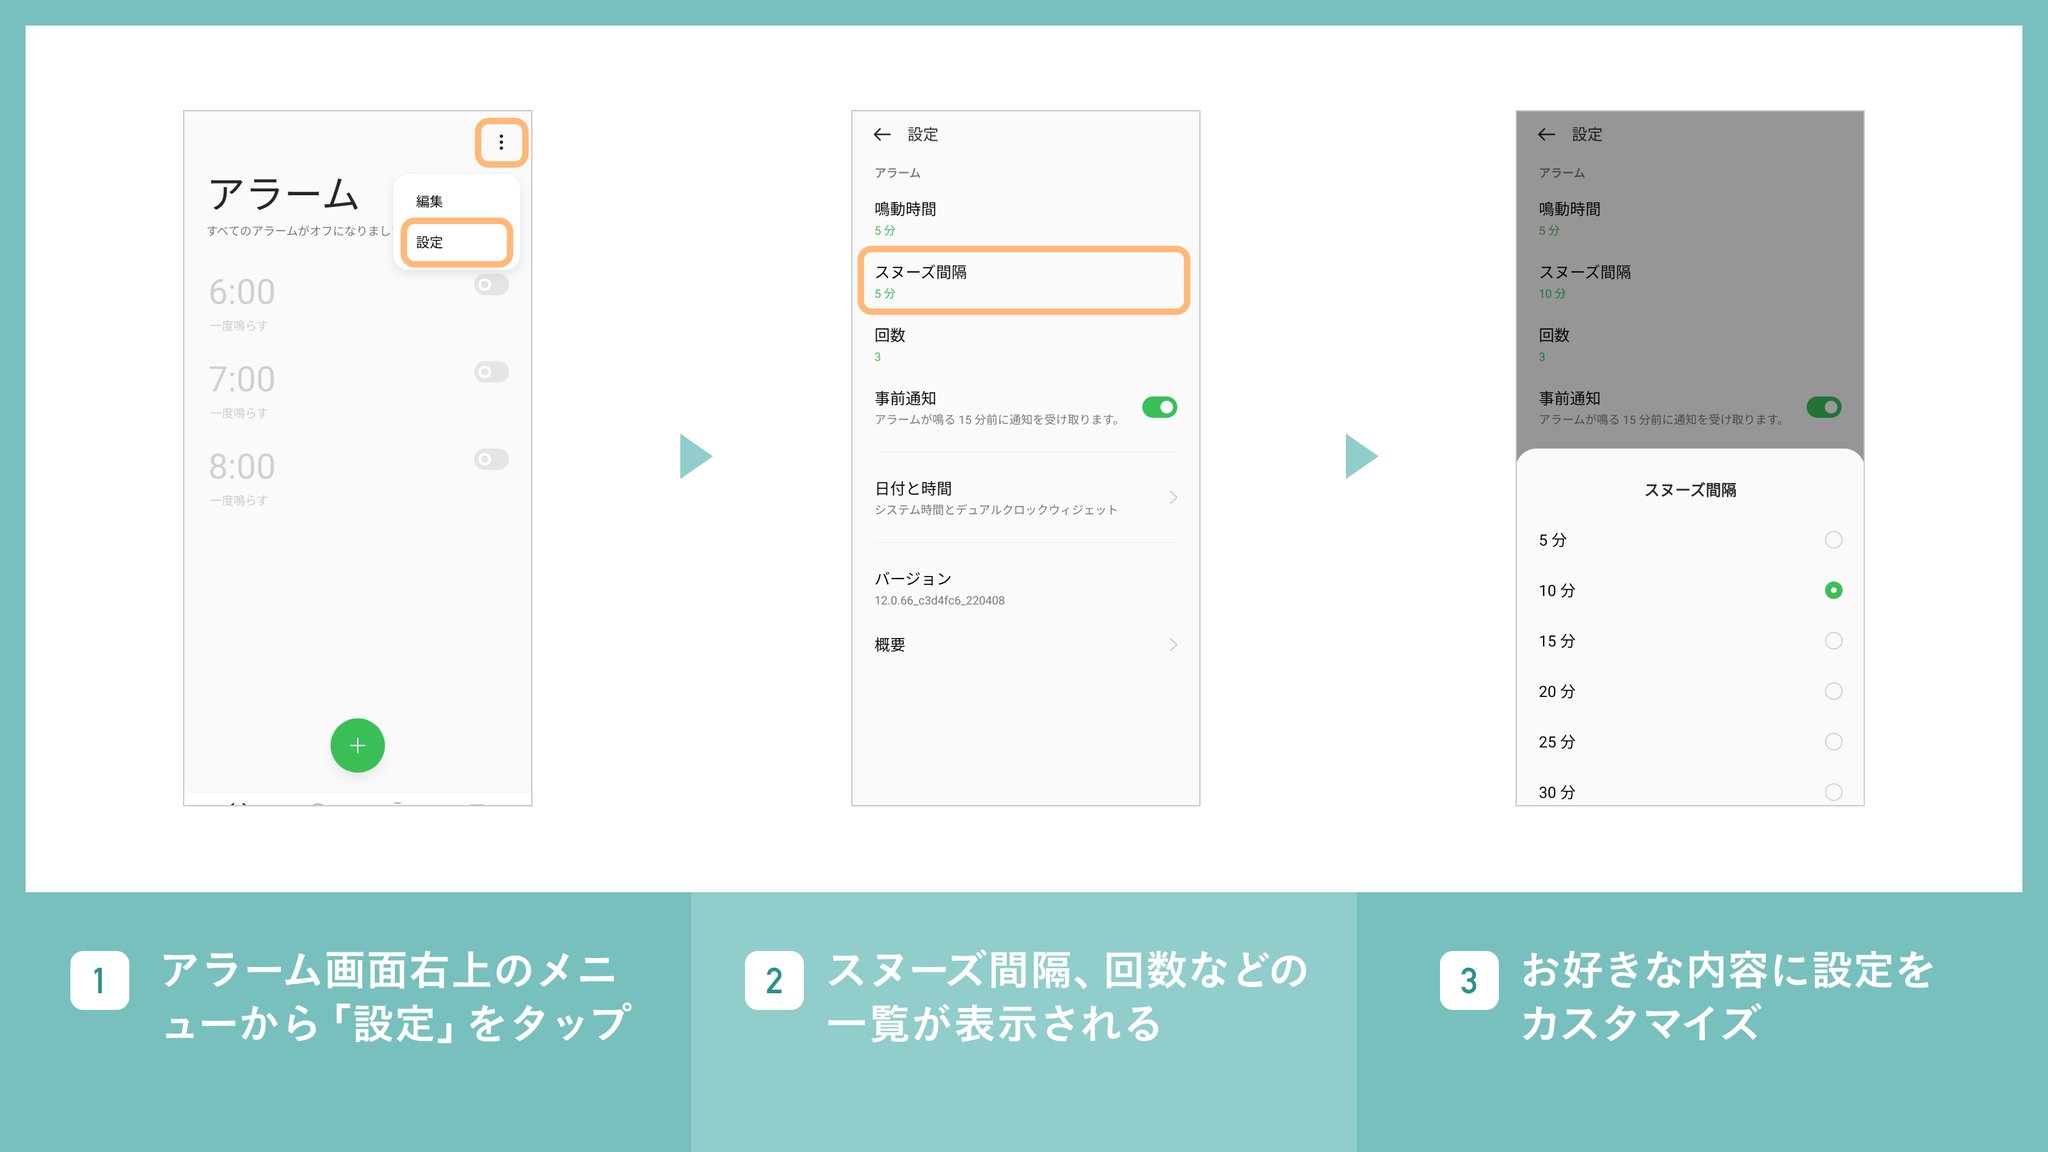
Task: Select the 5 分 snooze interval radio button
Action: click(x=1833, y=540)
